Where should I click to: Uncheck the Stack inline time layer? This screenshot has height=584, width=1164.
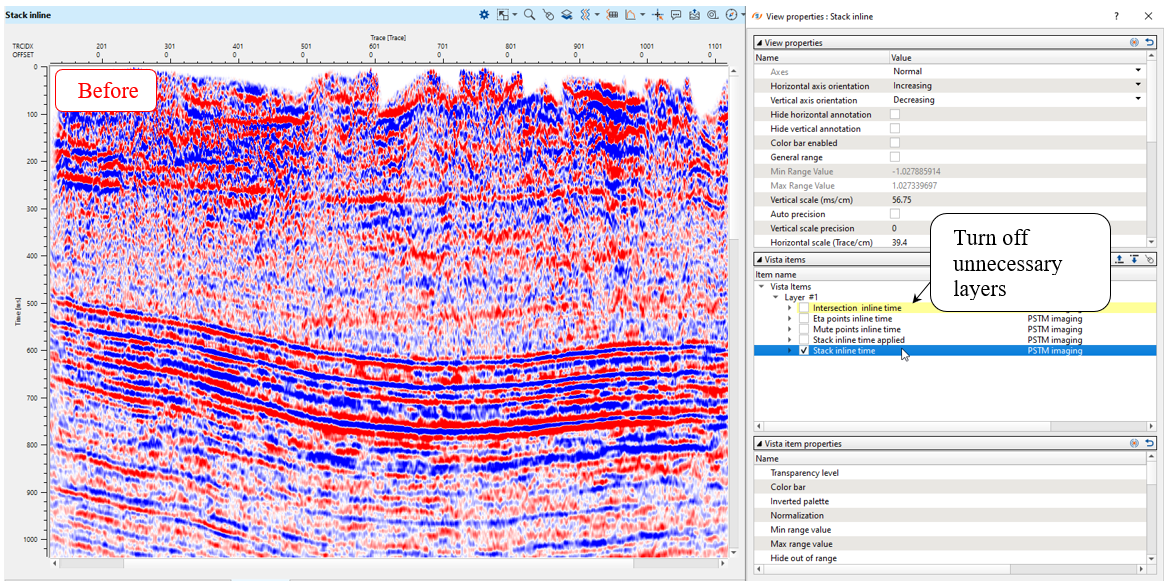804,351
